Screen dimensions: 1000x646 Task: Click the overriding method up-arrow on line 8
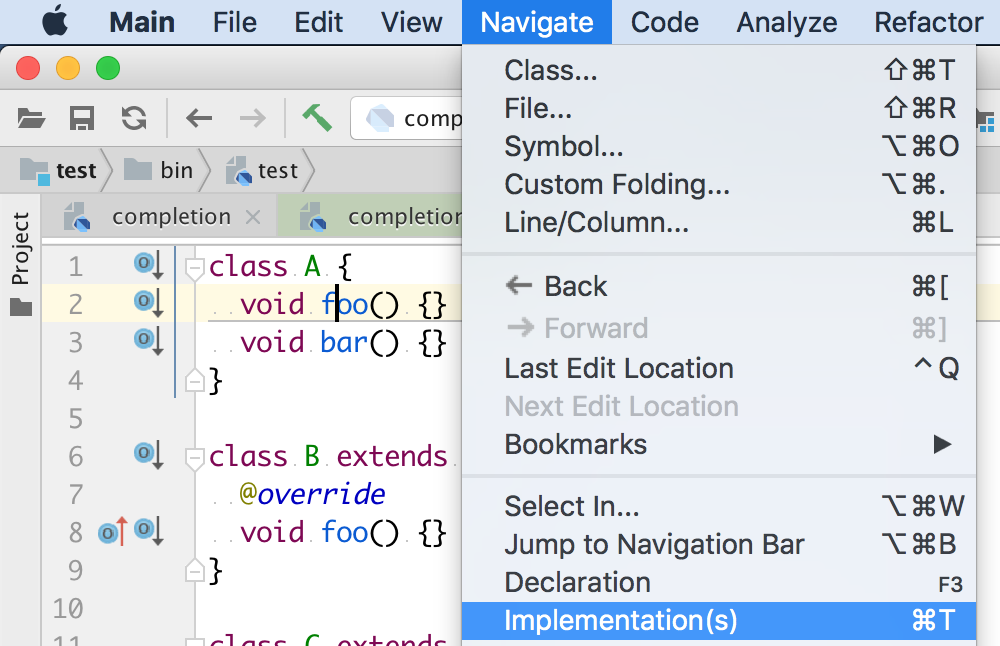(x=113, y=531)
